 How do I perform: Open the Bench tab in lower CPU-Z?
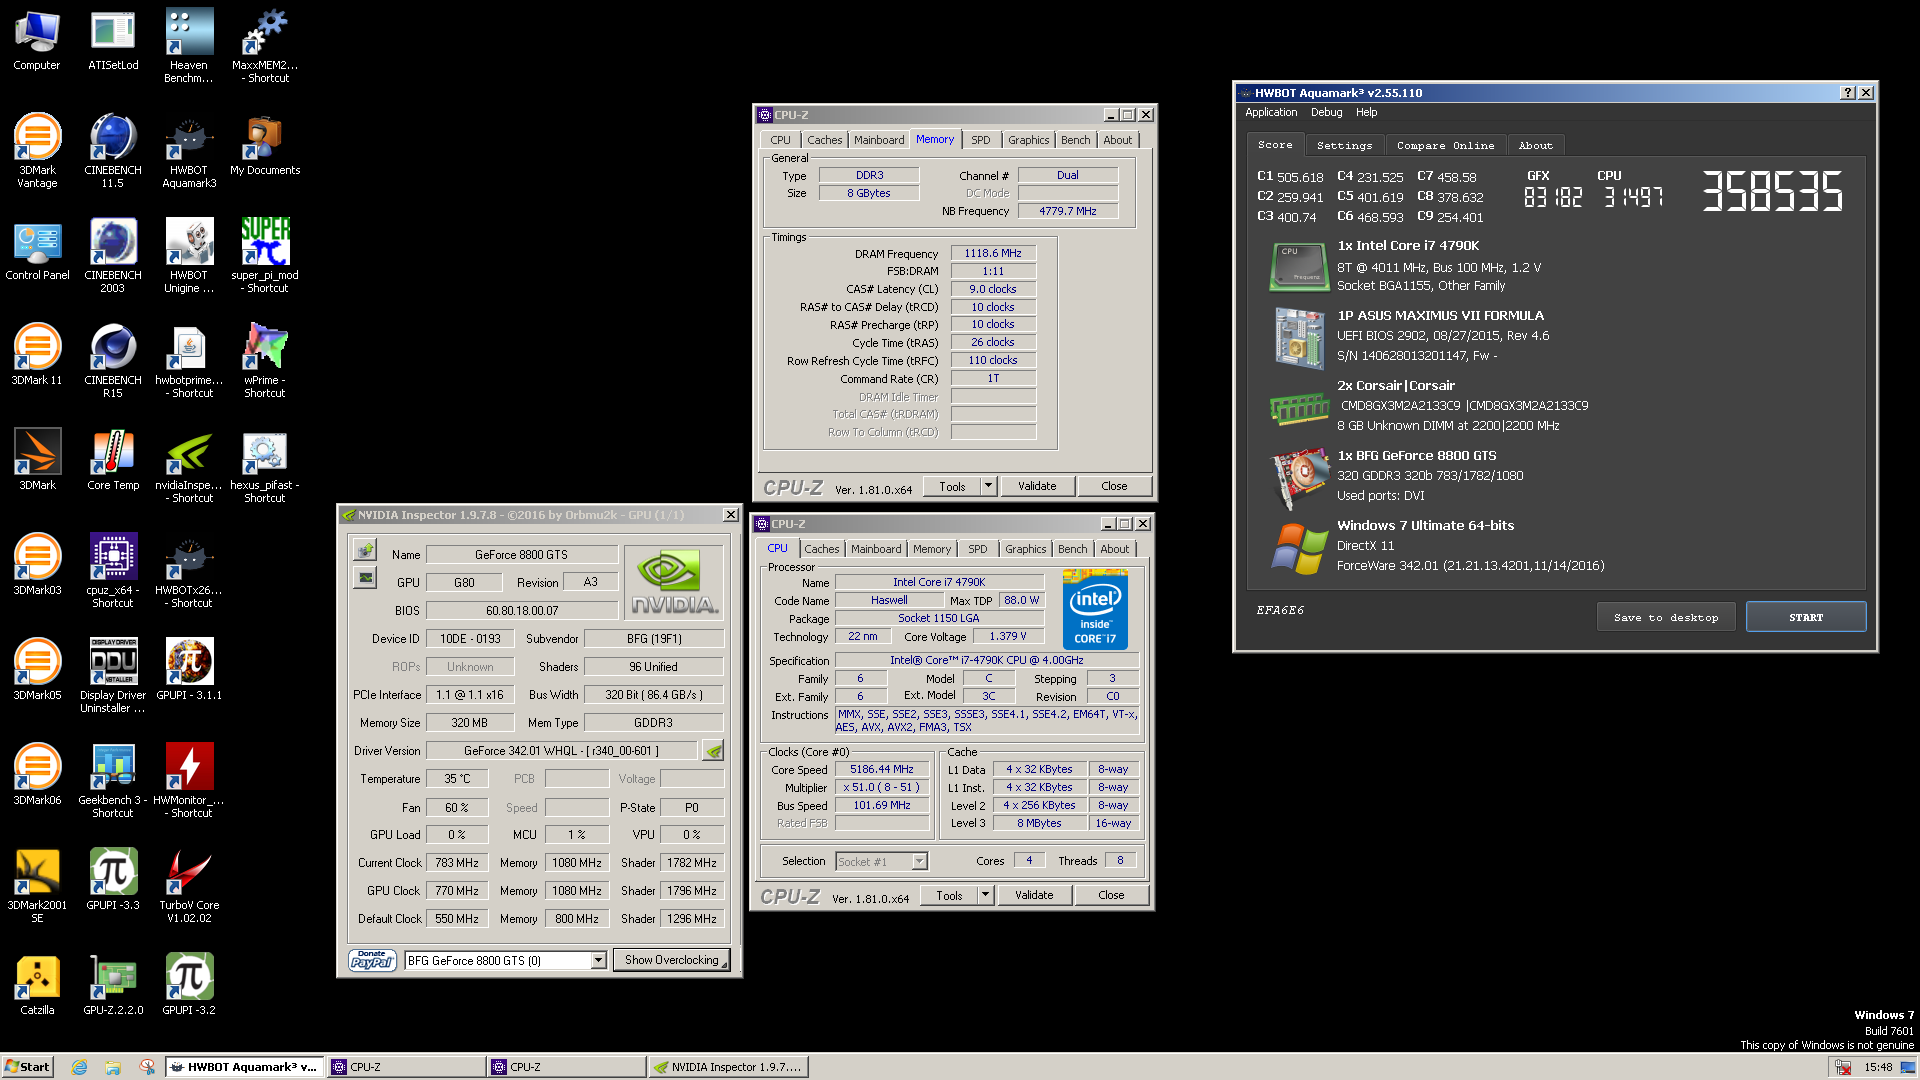1072,550
